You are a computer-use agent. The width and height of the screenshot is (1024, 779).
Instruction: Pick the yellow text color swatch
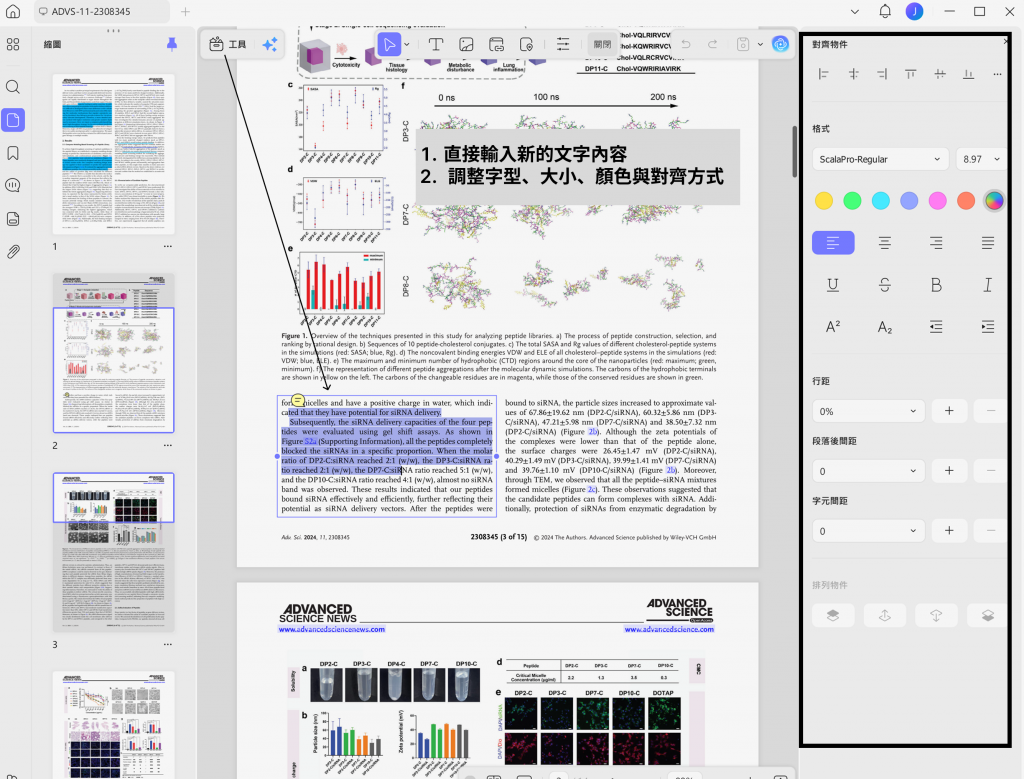[824, 201]
